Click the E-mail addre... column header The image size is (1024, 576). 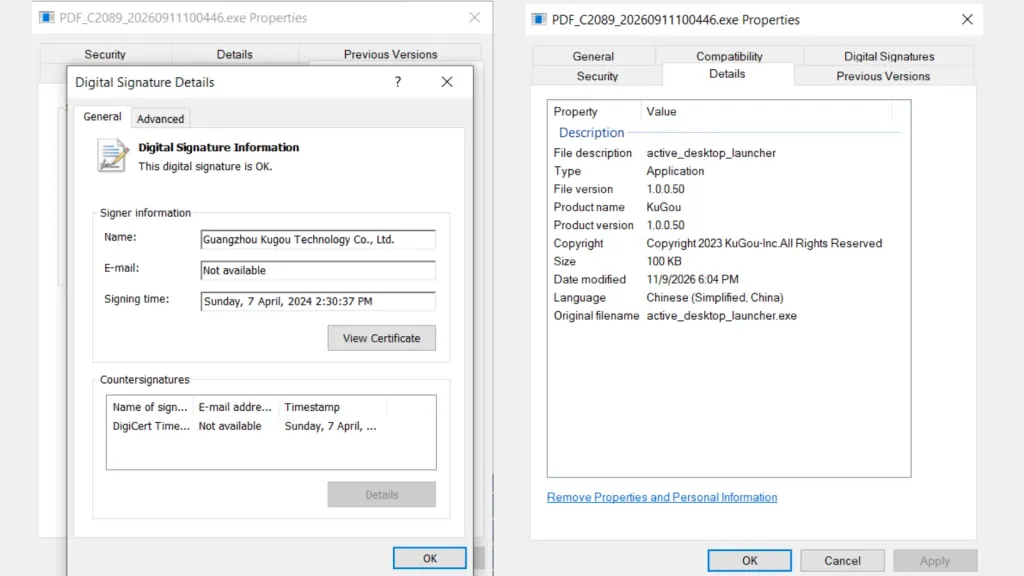(x=235, y=407)
